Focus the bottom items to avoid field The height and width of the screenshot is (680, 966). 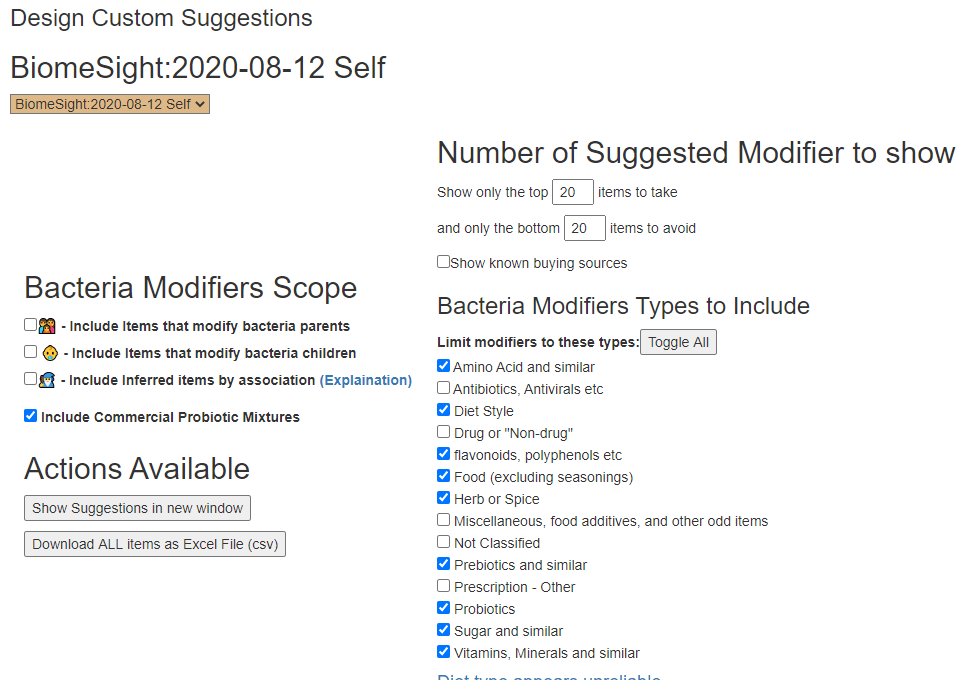pos(585,228)
